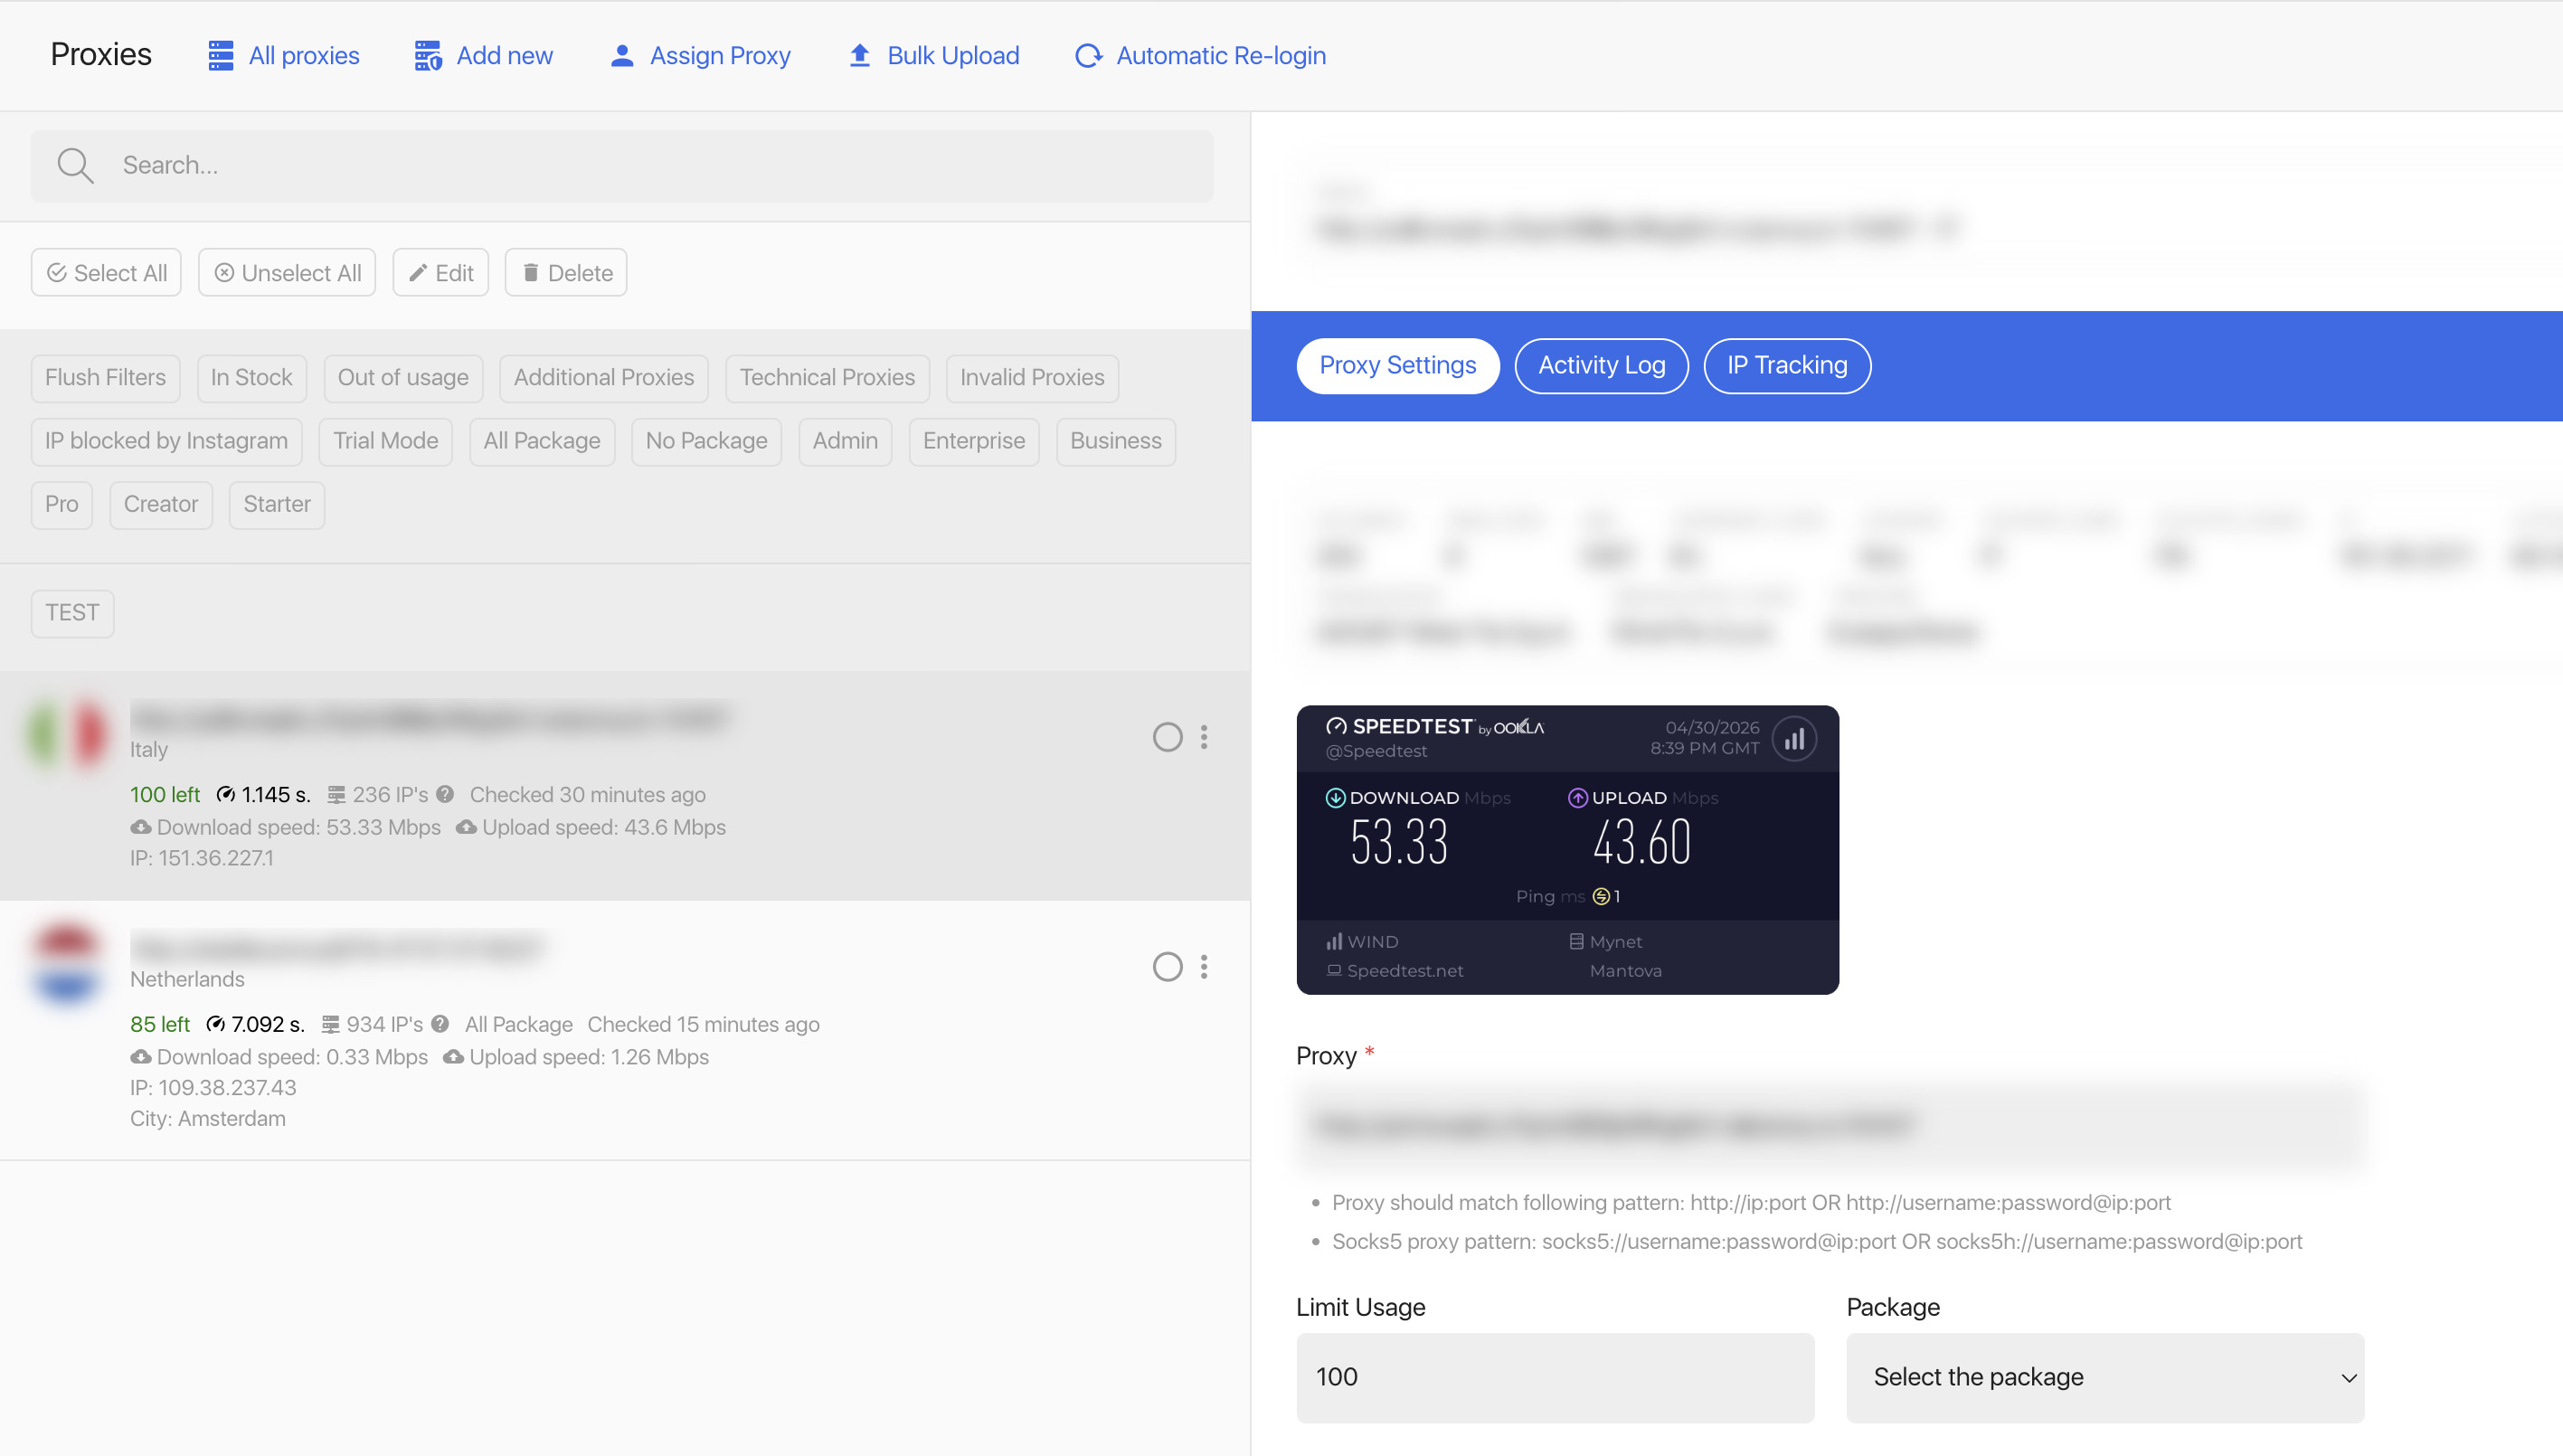Switch to the Proxy Settings tab
The height and width of the screenshot is (1456, 2563).
(1397, 366)
